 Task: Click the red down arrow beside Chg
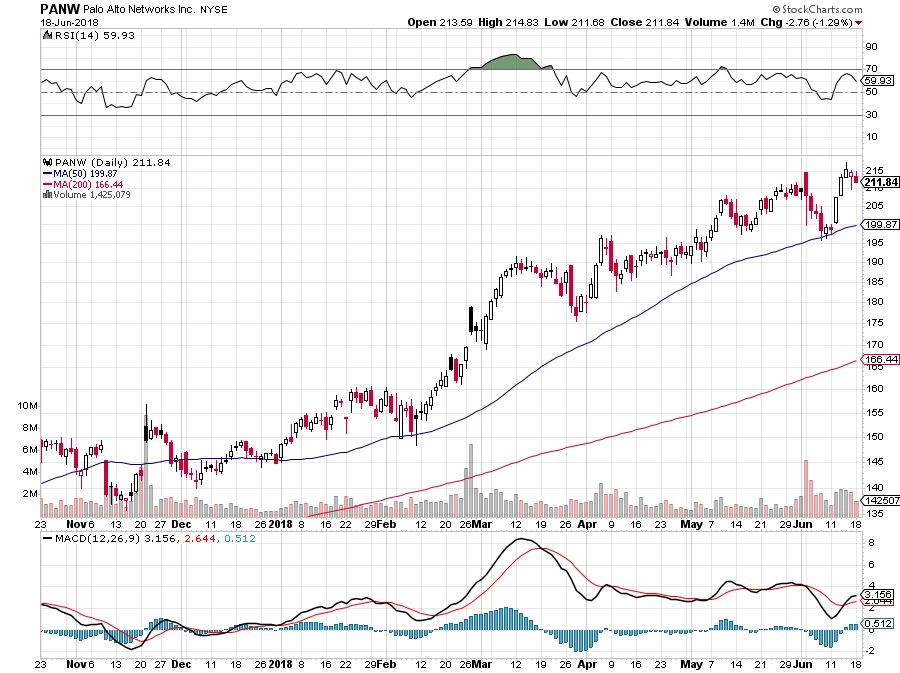pyautogui.click(x=858, y=23)
